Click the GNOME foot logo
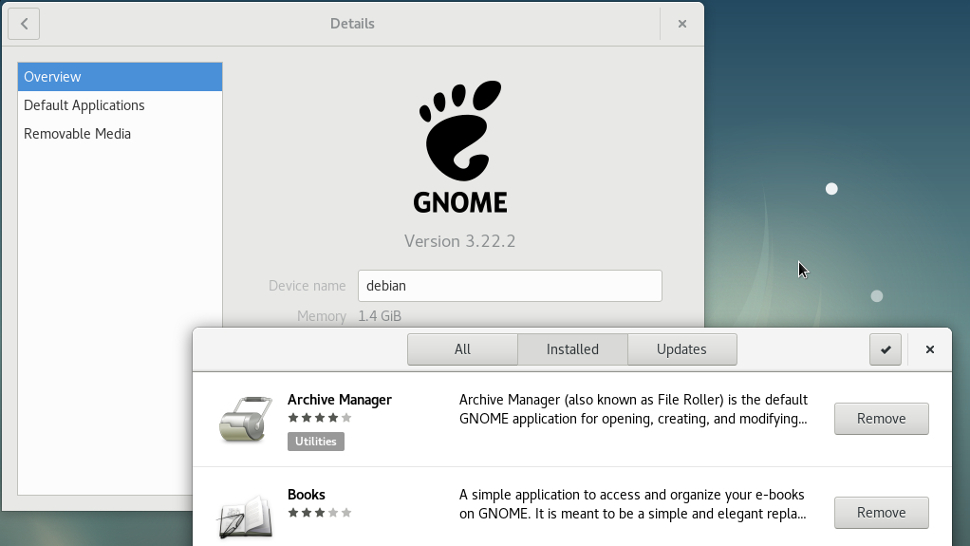Screen dimensions: 970x546 pyautogui.click(x=460, y=147)
